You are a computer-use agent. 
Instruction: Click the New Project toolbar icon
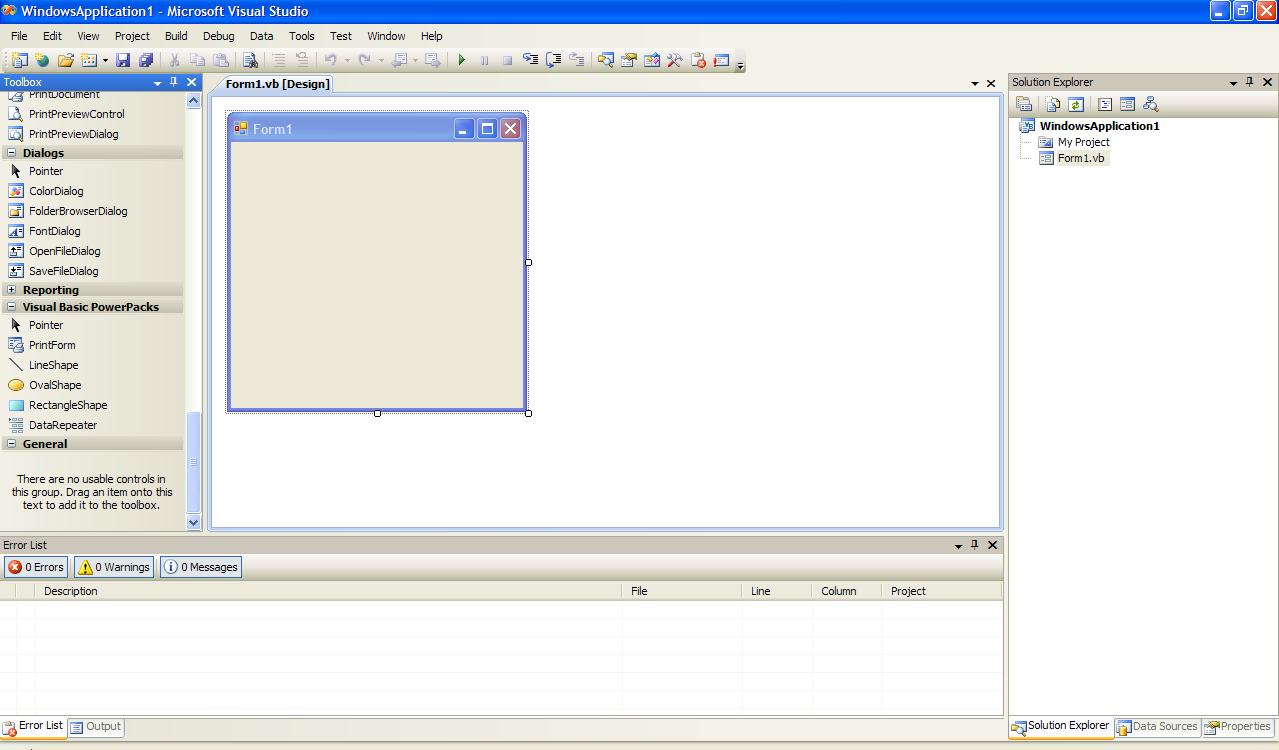[x=19, y=60]
